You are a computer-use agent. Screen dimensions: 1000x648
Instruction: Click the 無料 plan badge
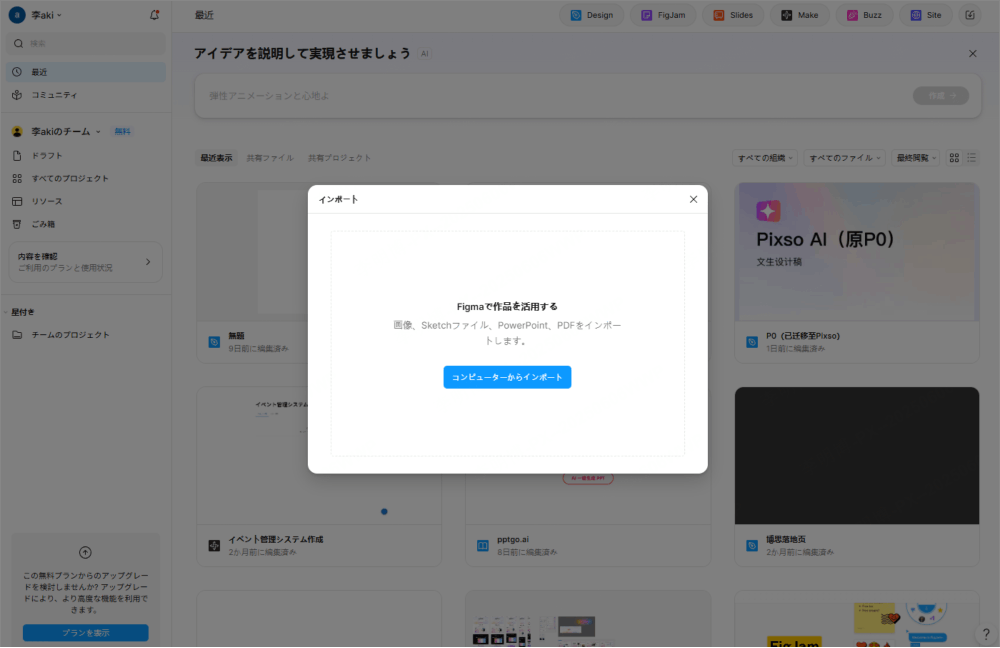click(122, 131)
